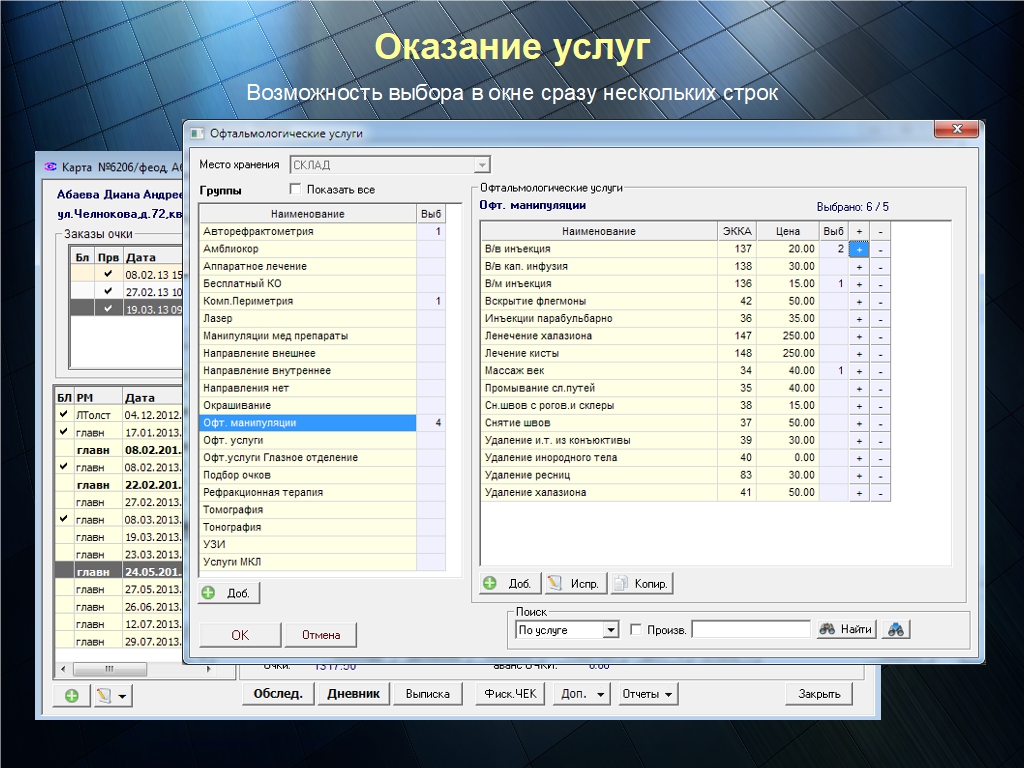
Task: Click green plus icon at bottom of patient card
Action: 72,696
